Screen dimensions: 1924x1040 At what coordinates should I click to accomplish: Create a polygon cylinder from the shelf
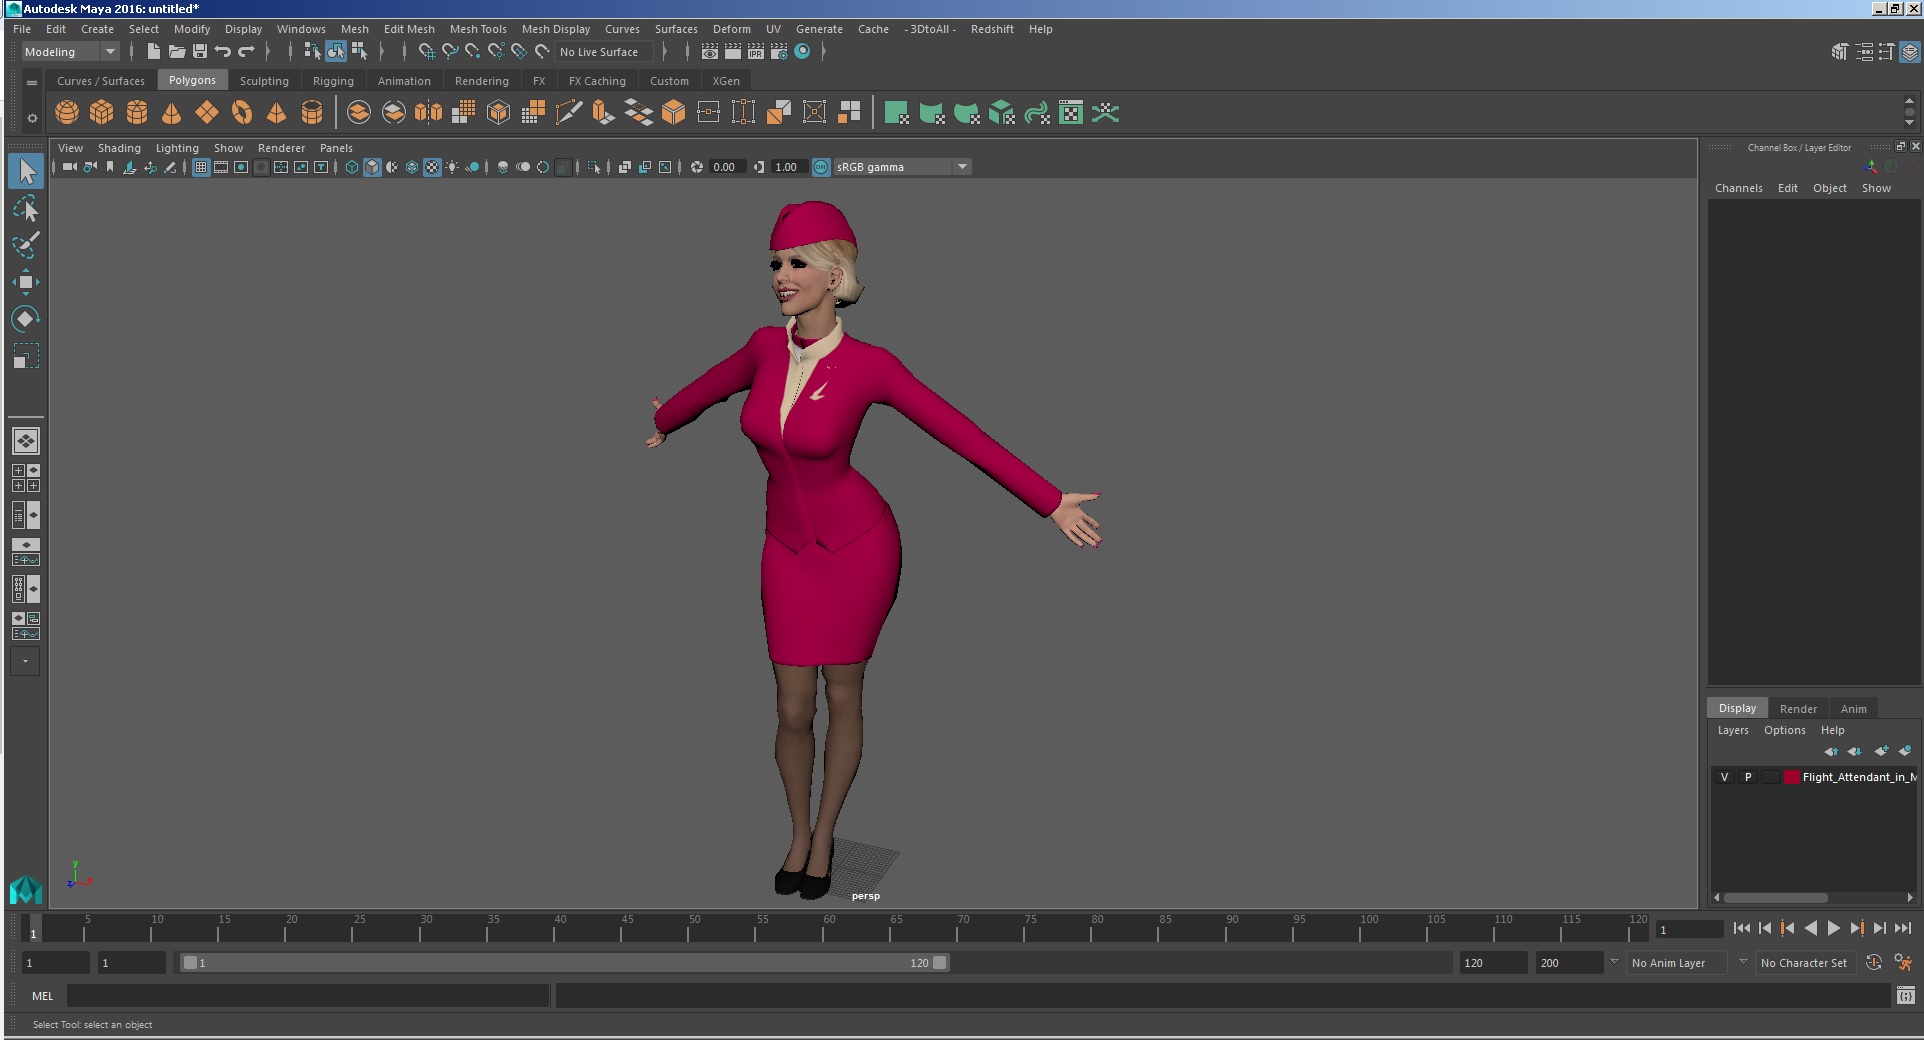[x=137, y=113]
